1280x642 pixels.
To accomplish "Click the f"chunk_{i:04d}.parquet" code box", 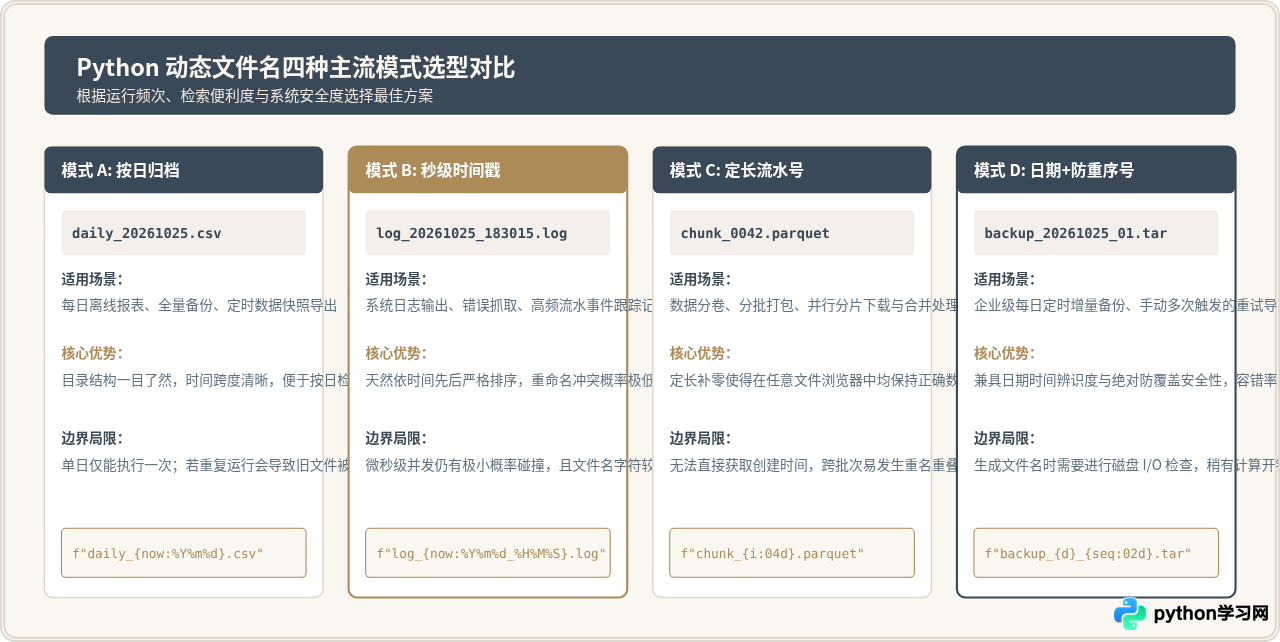I will pyautogui.click(x=792, y=553).
